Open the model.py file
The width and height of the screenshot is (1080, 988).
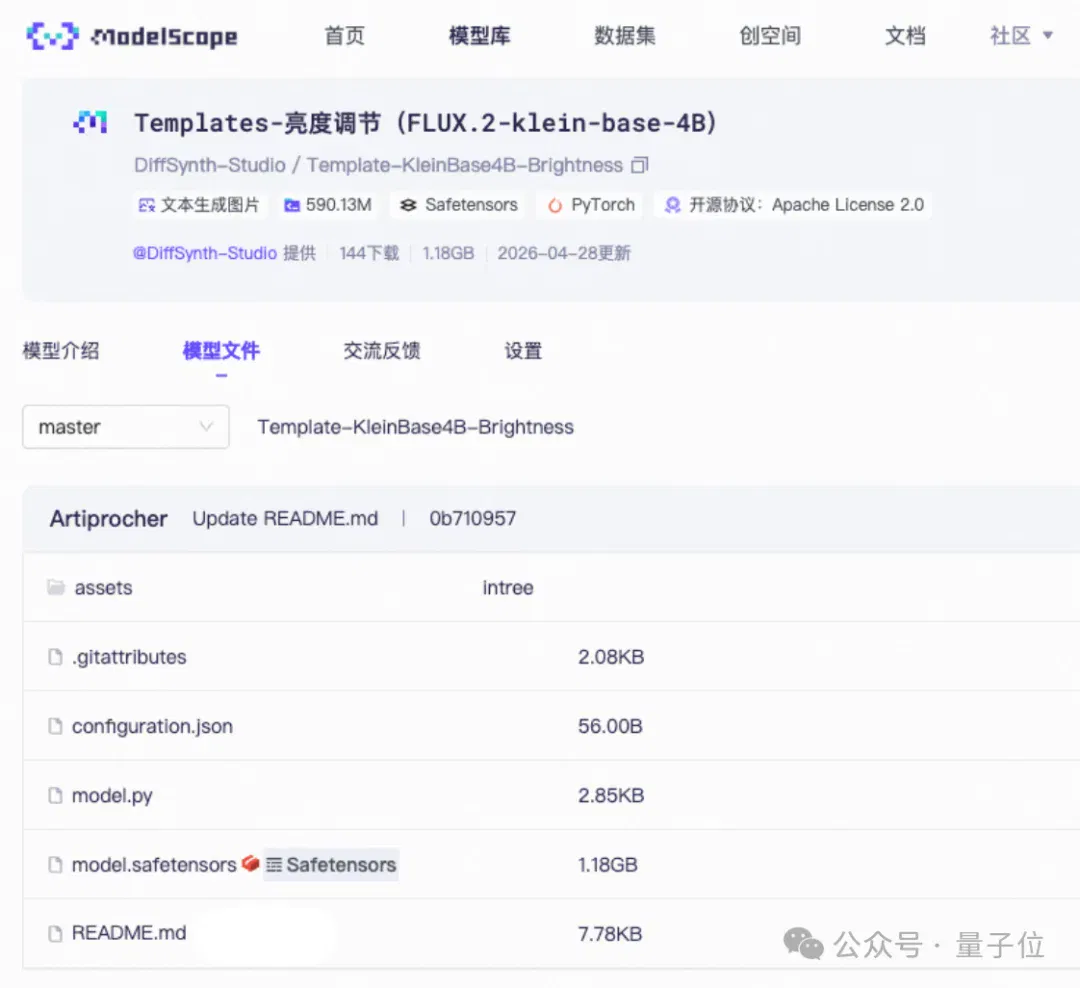112,796
